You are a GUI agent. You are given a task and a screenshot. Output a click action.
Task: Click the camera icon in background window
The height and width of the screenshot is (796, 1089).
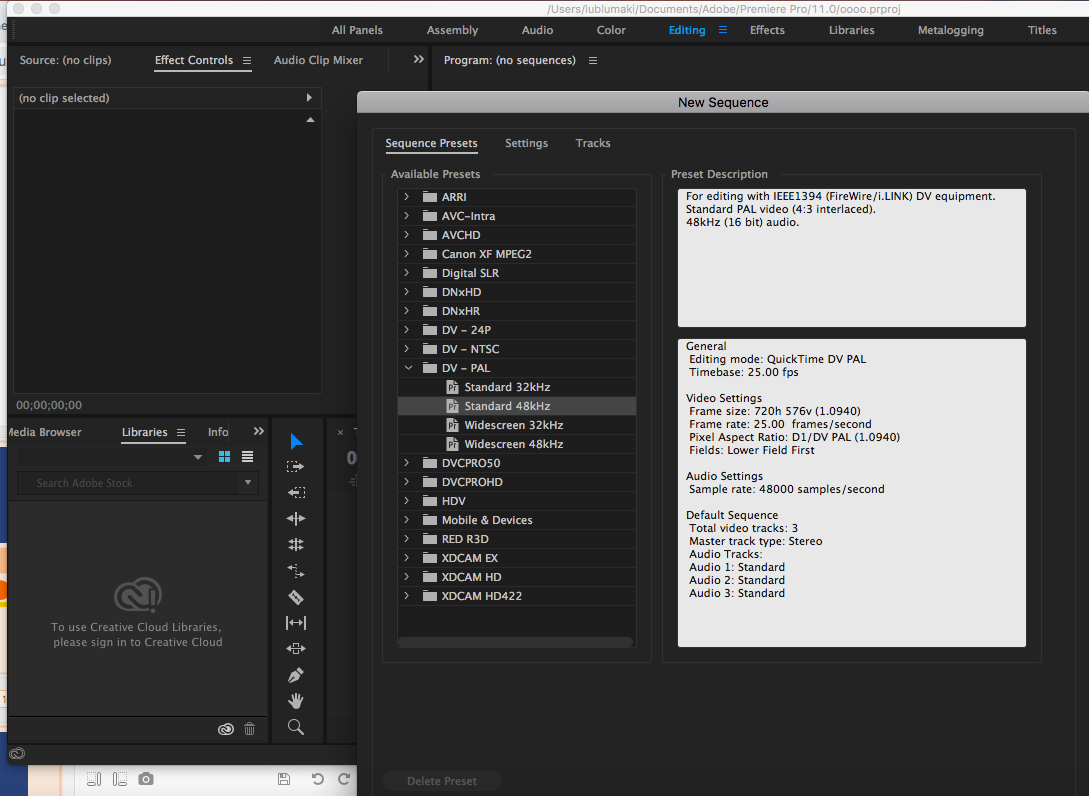tap(146, 779)
